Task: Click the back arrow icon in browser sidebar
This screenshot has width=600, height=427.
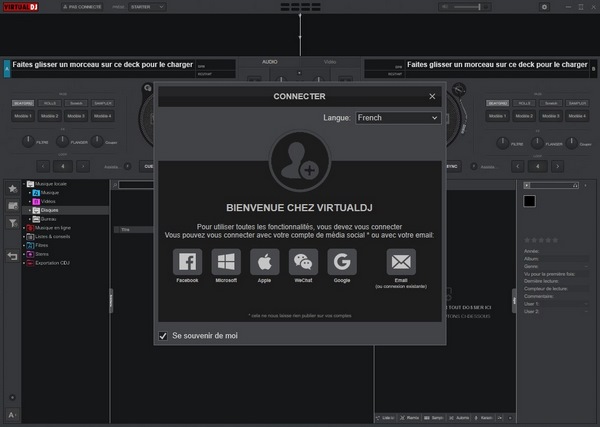Action: coord(13,256)
